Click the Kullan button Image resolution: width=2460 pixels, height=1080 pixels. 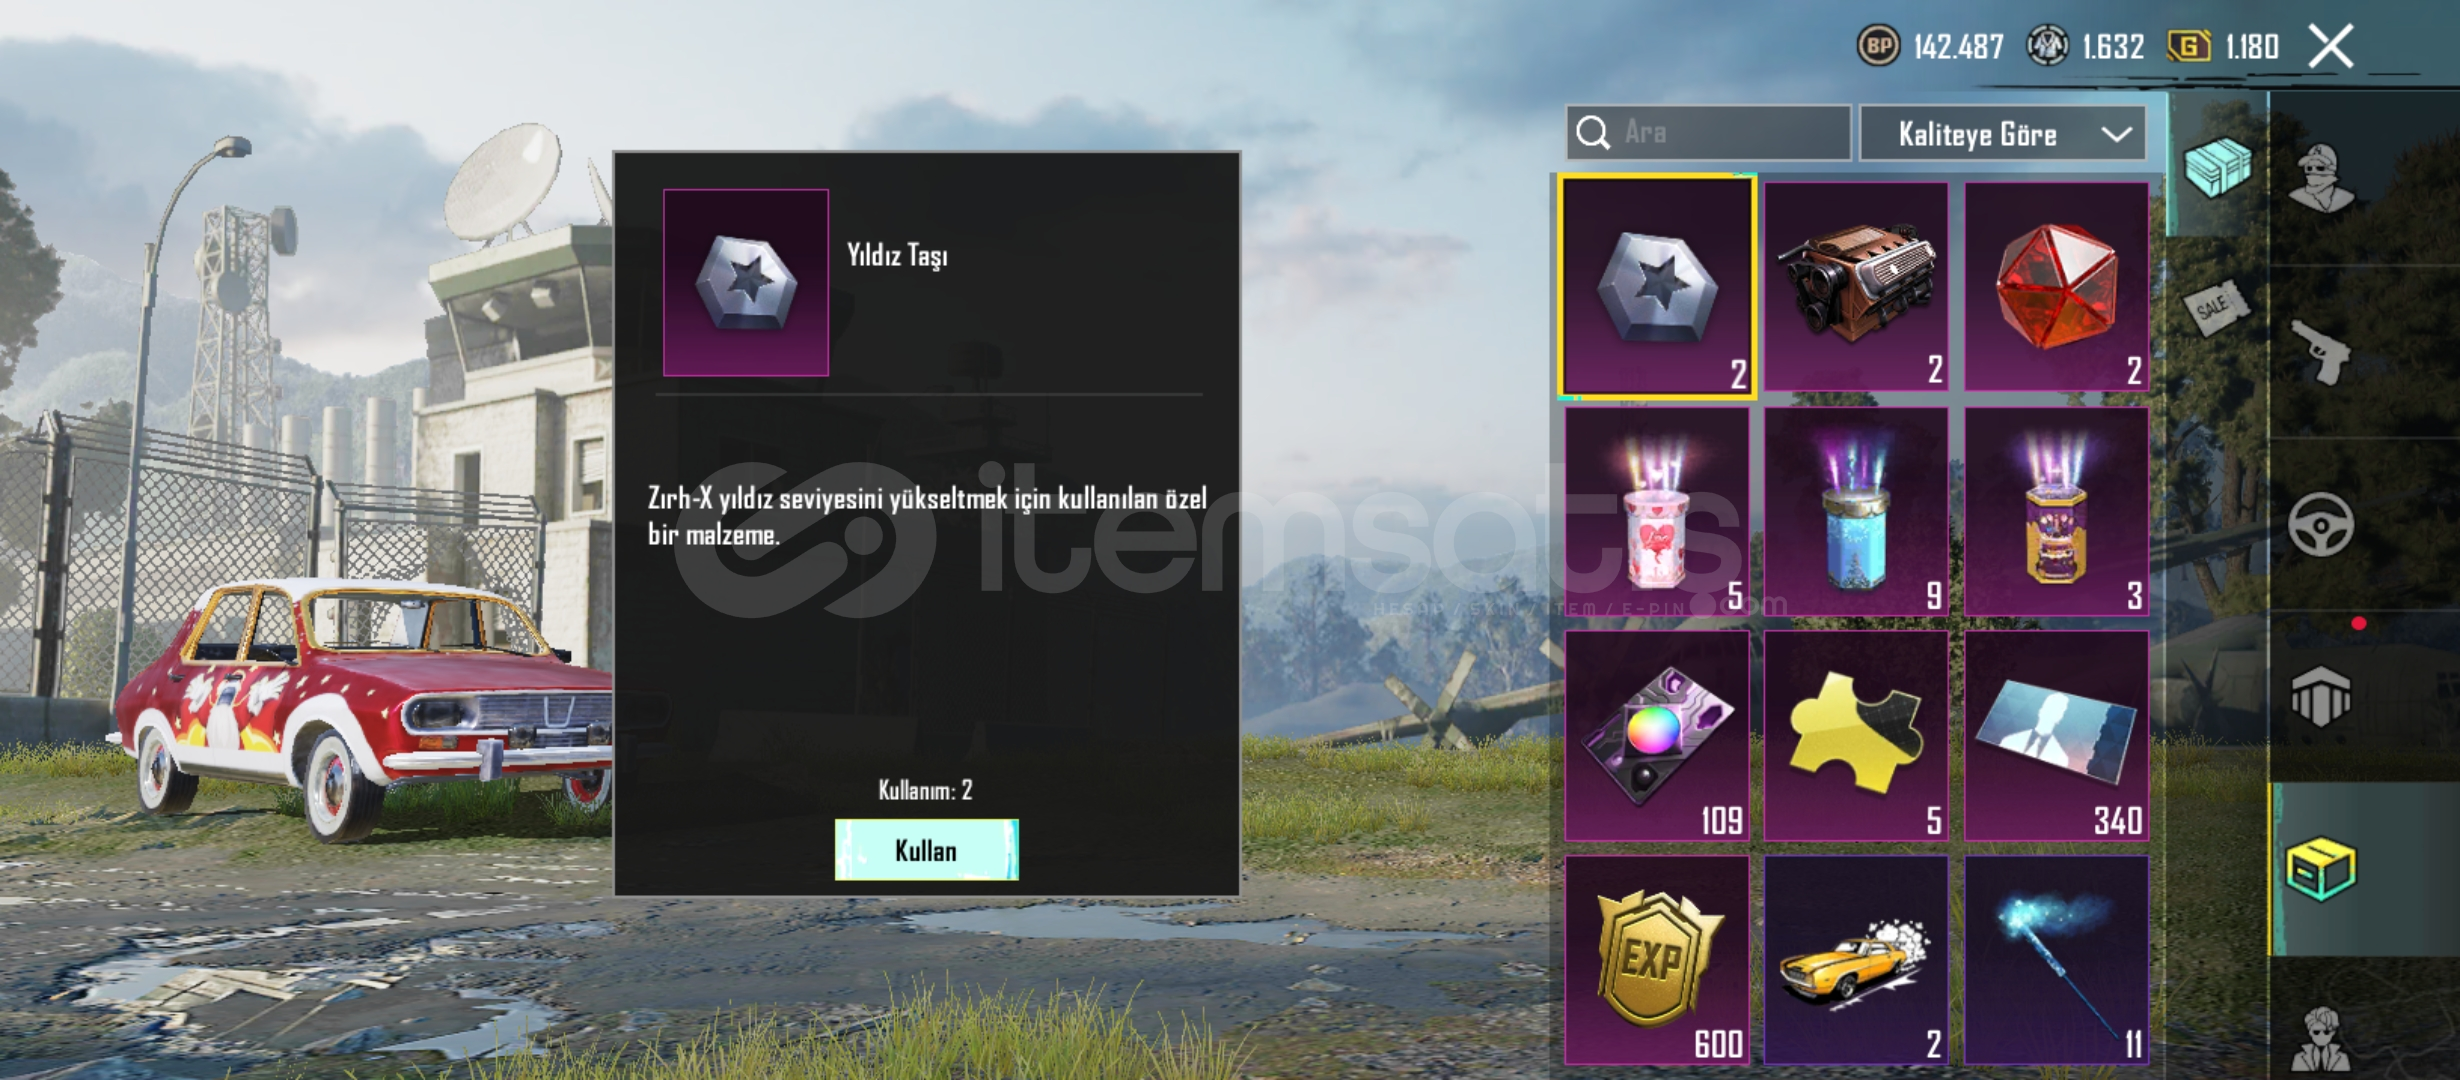926,850
